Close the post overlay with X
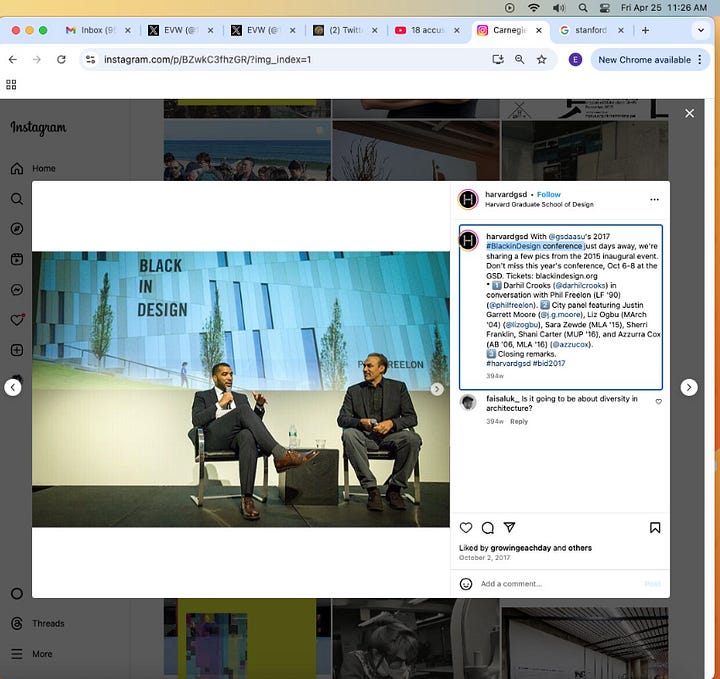Screen dimensions: 720x679 click(690, 113)
